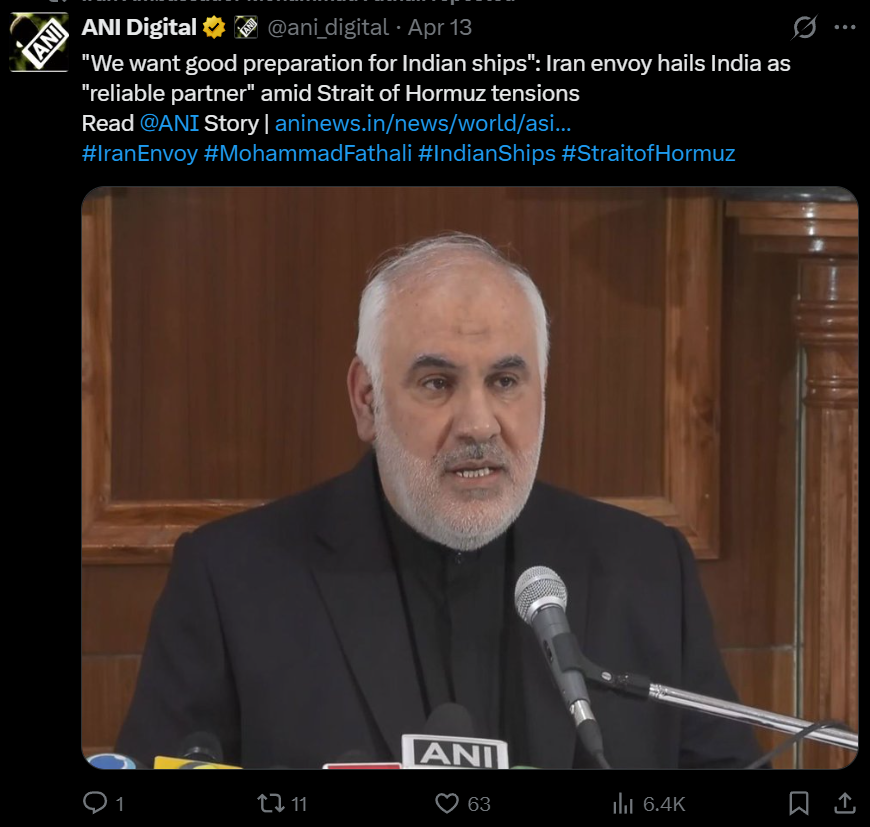Viewport: 870px width, 827px height.
Task: Follow the aninews.in story link
Action: click(x=423, y=123)
